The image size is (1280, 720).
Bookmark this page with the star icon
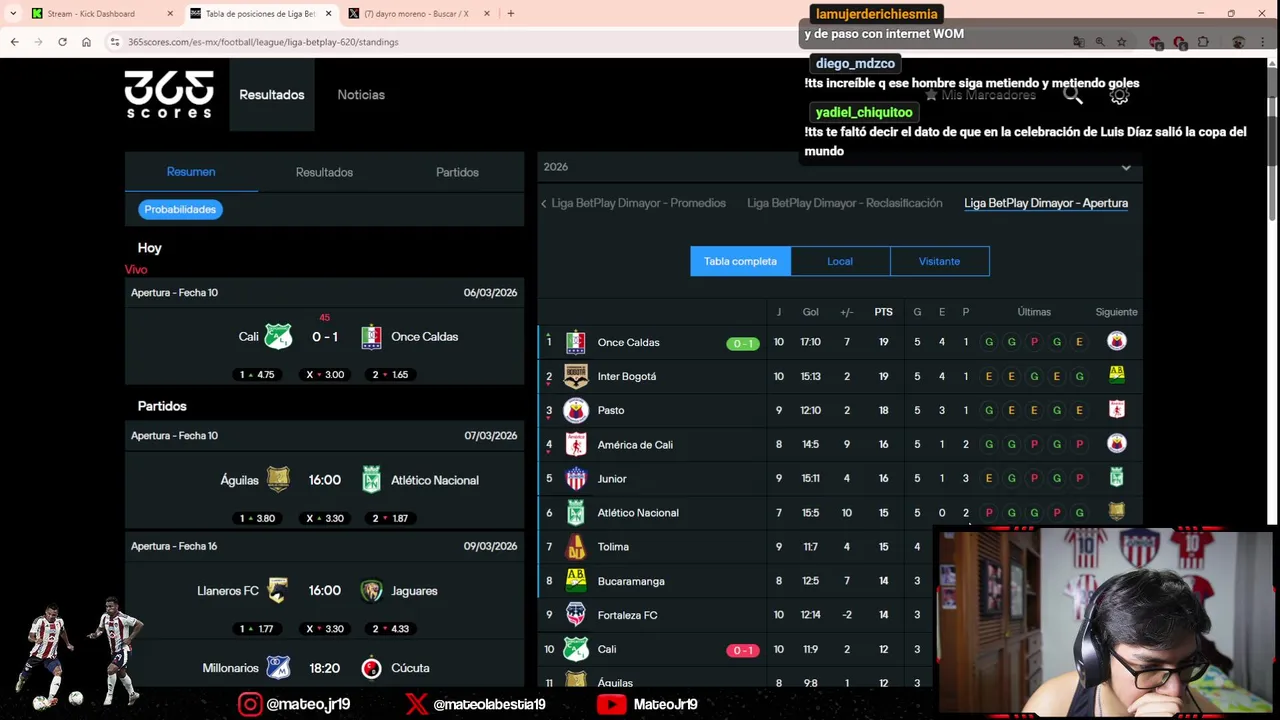1121,42
